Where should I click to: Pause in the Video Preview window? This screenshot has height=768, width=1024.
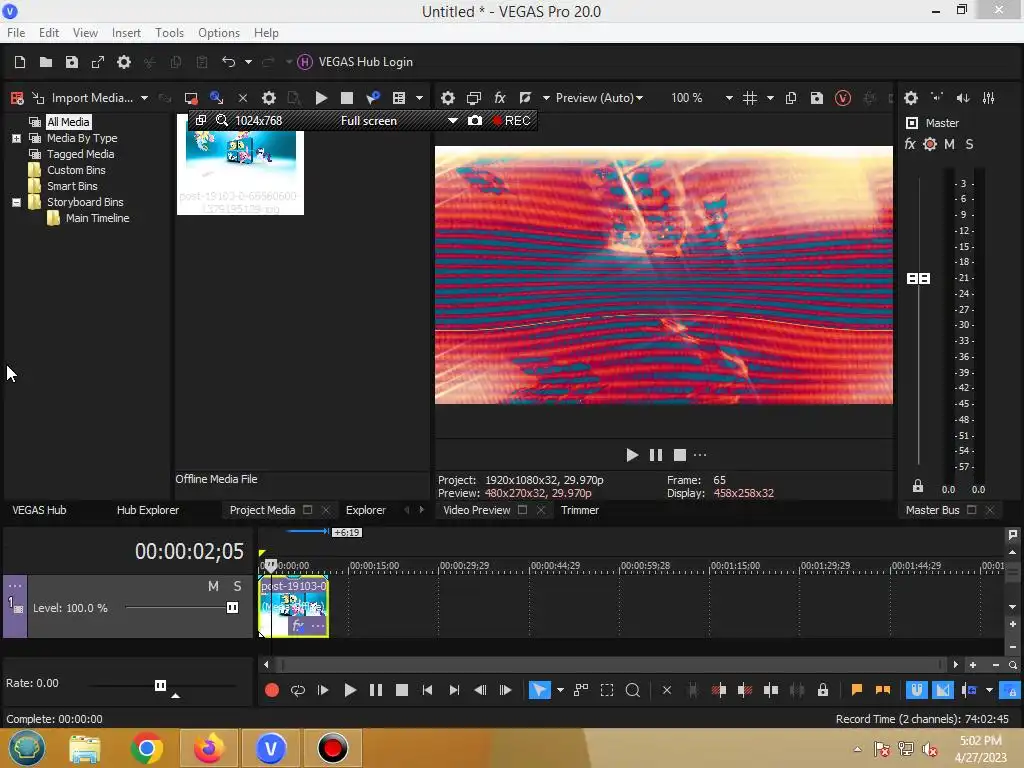(656, 455)
